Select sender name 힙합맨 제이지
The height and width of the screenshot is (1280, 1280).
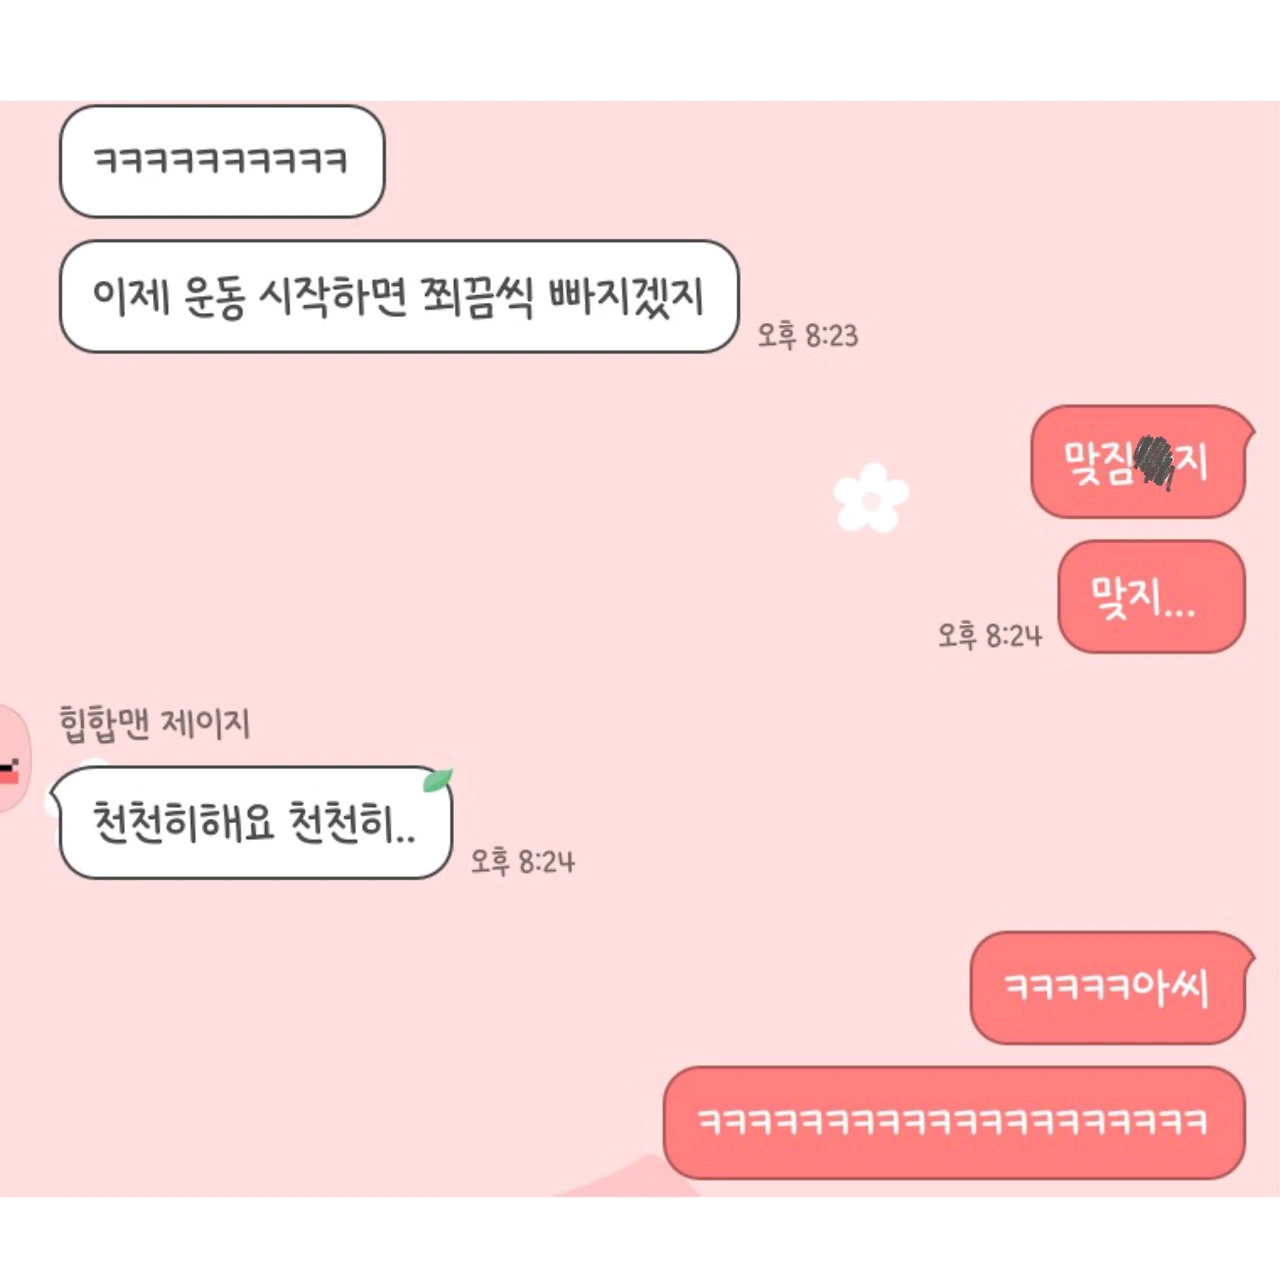point(155,722)
